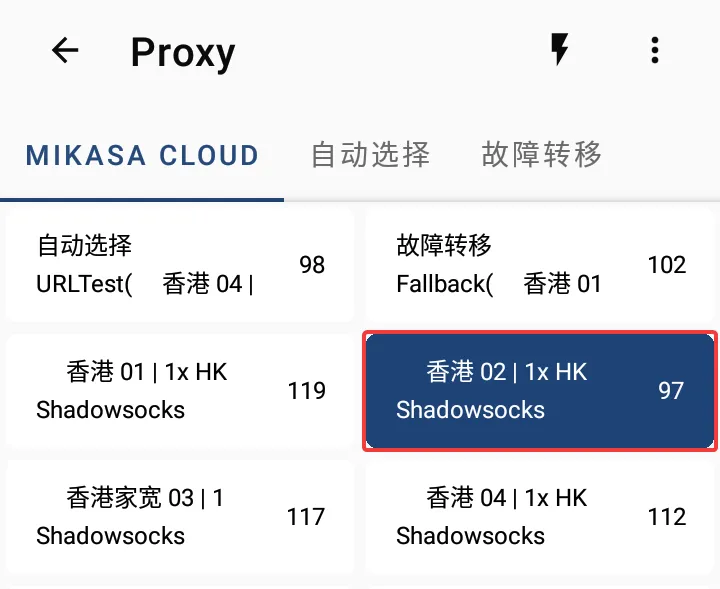Click Shadowsocks label under 香港 01
The width and height of the screenshot is (720, 589).
tap(110, 410)
